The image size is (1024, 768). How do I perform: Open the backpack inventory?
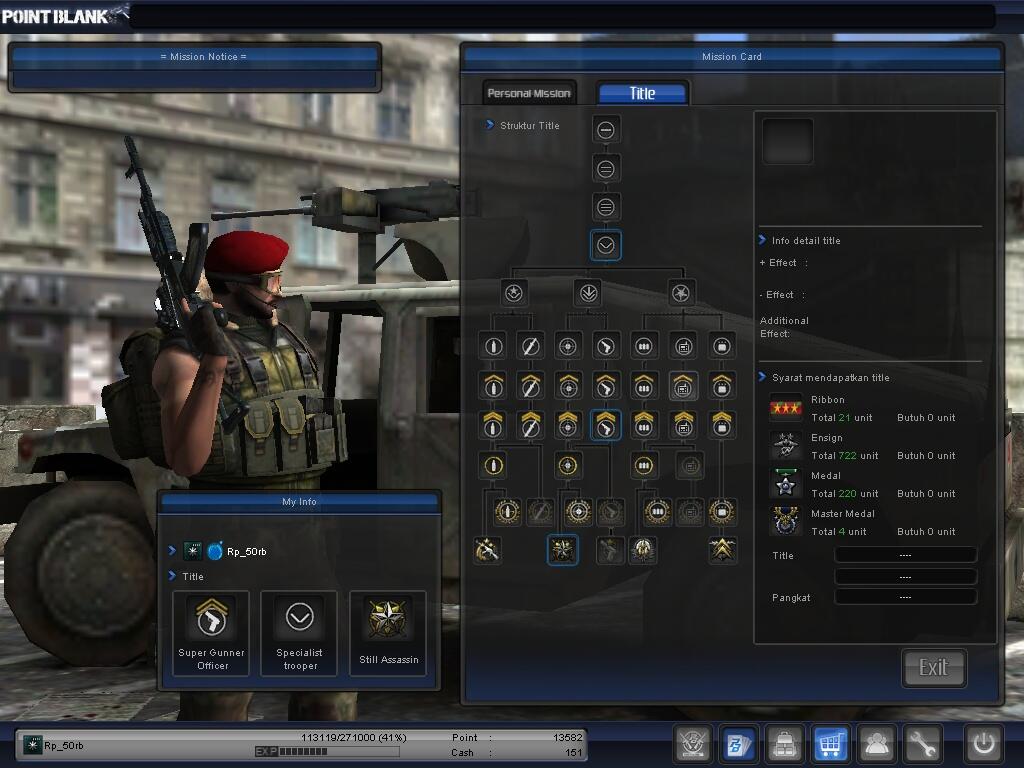784,744
